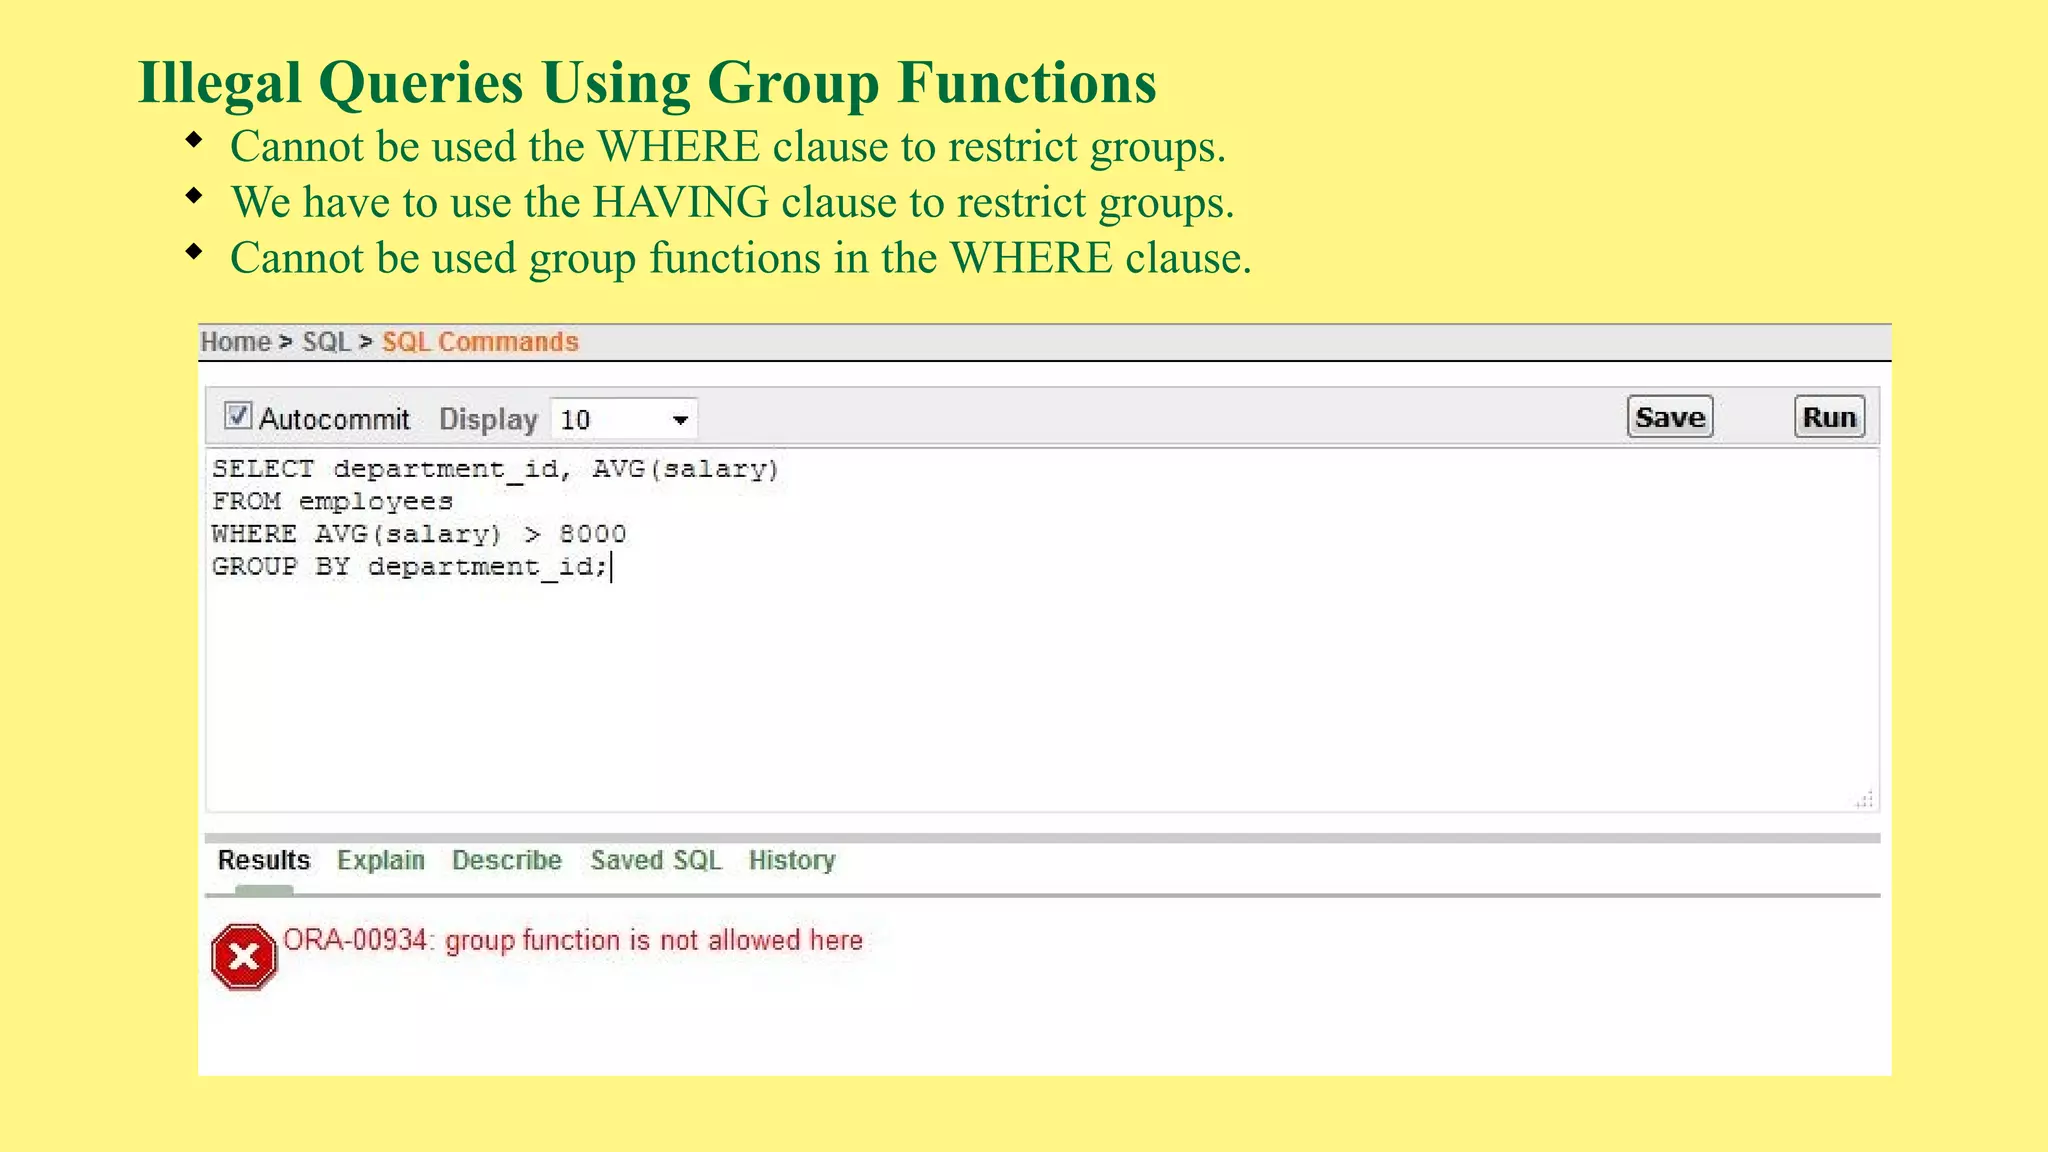This screenshot has height=1152, width=2048.
Task: View the History tab
Action: coord(792,860)
